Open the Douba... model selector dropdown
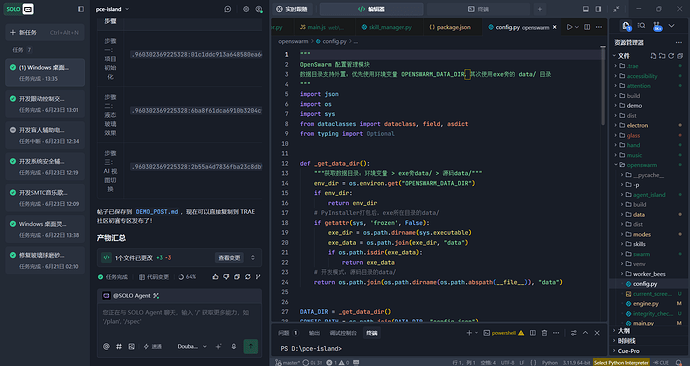Screen dimensions: 690x366 coord(192,347)
